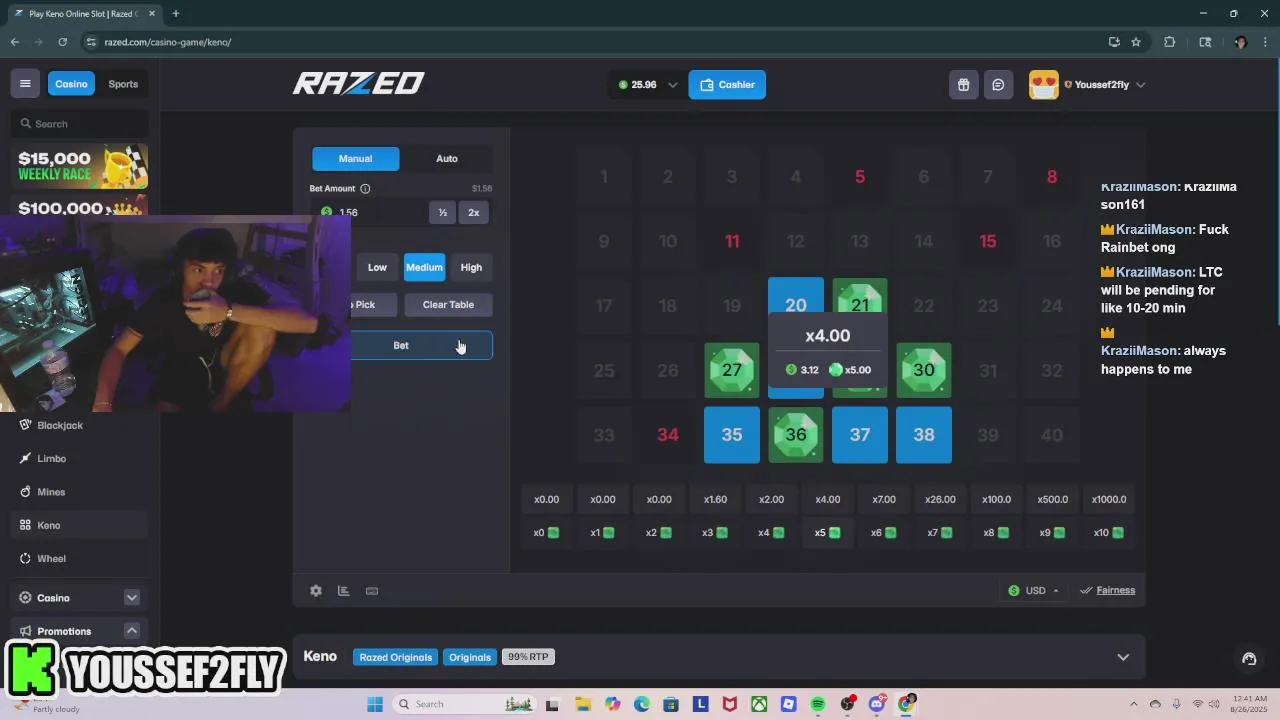
Task: Open game settings gear icon
Action: [316, 591]
